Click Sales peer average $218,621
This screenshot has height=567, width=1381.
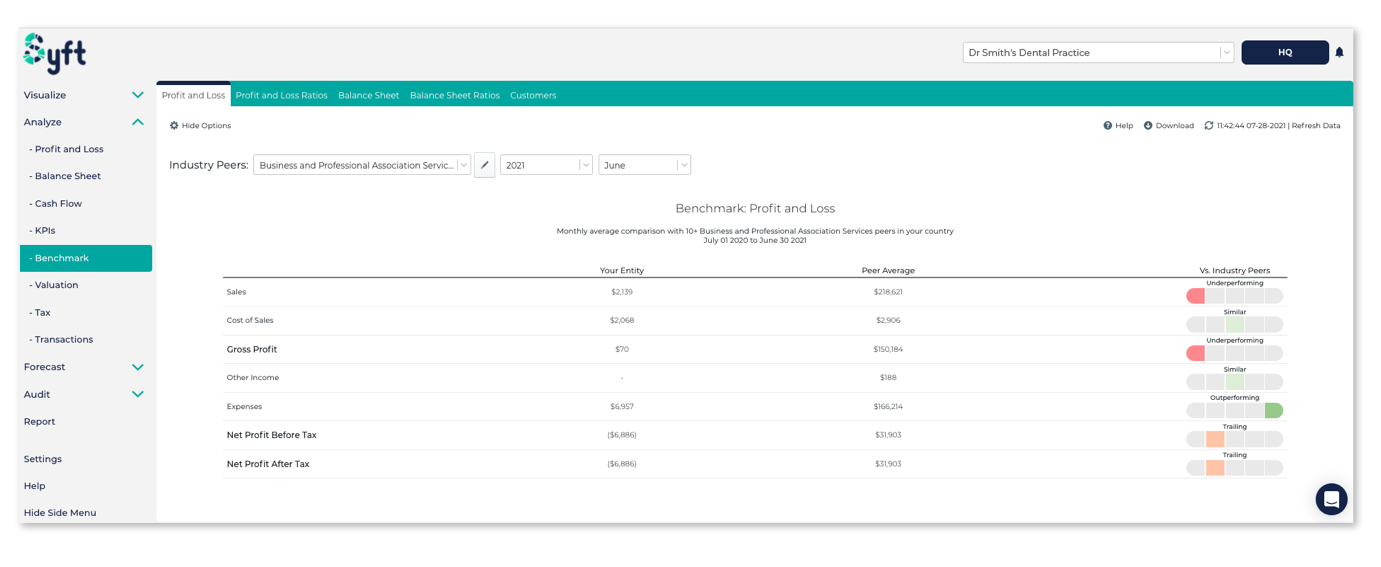888,292
